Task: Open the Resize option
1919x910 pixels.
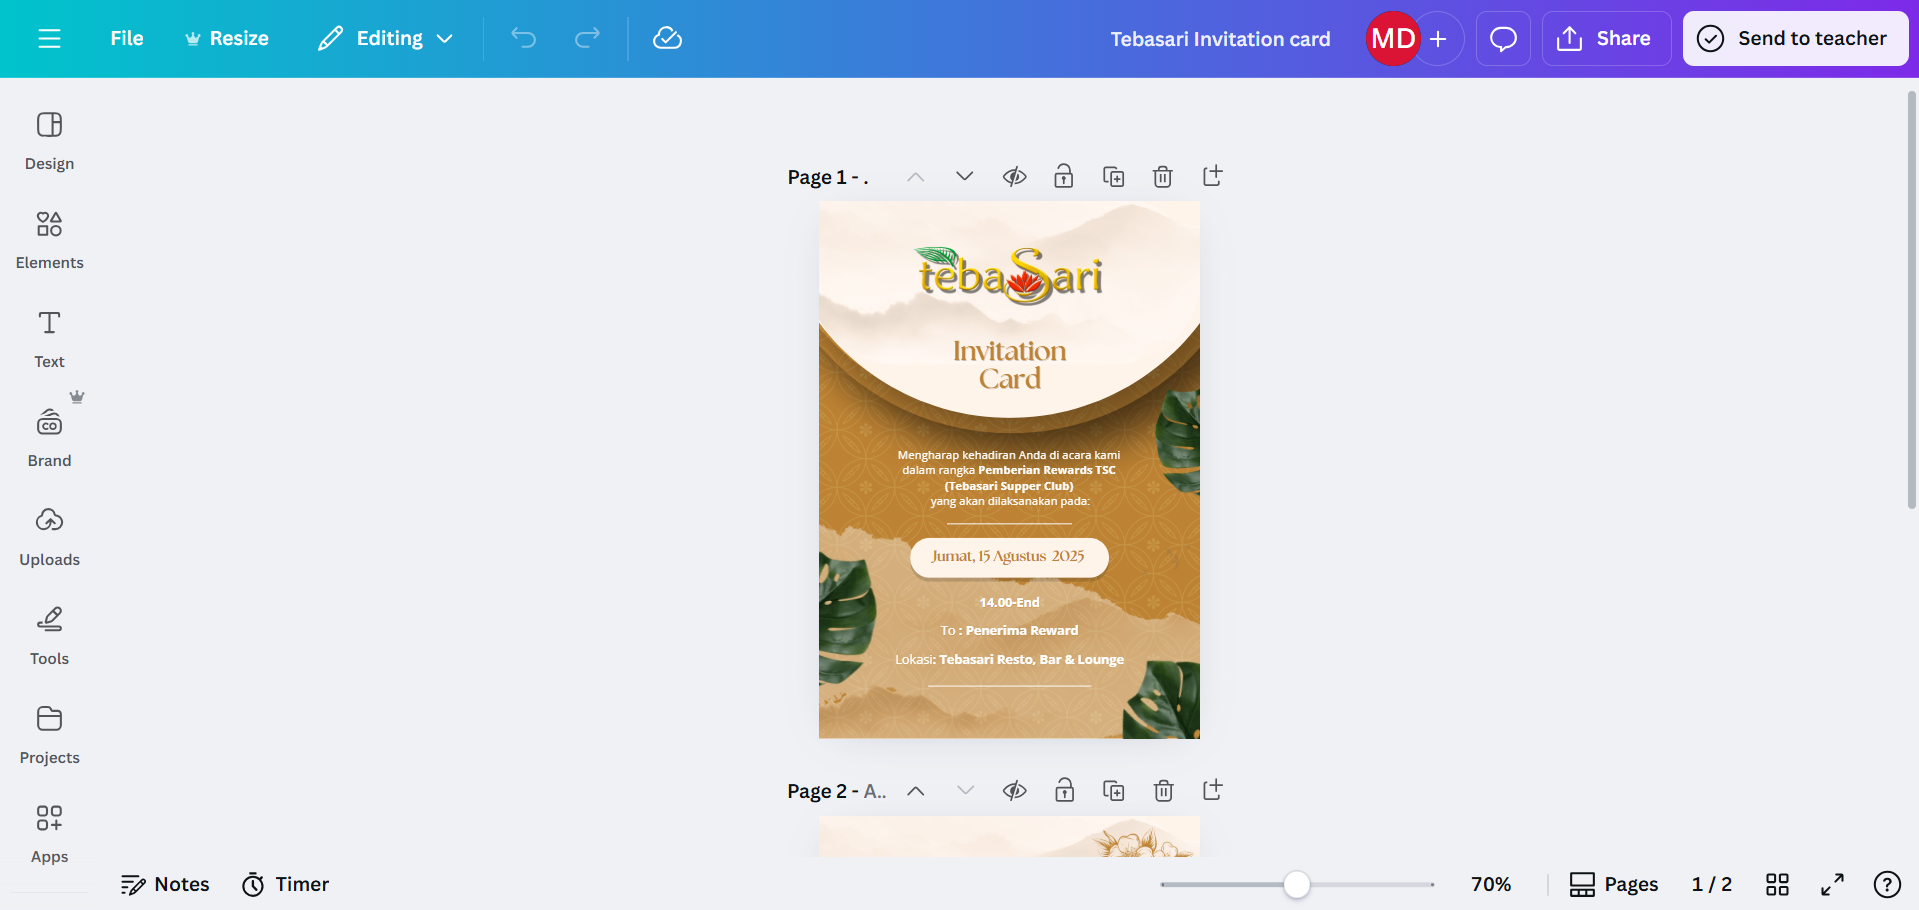Action: pos(227,38)
